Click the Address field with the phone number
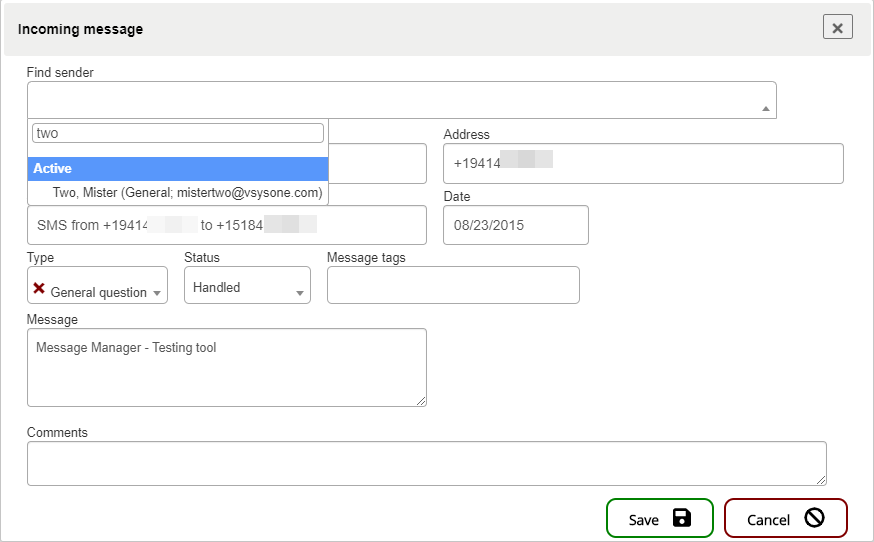874x542 pixels. [x=642, y=163]
